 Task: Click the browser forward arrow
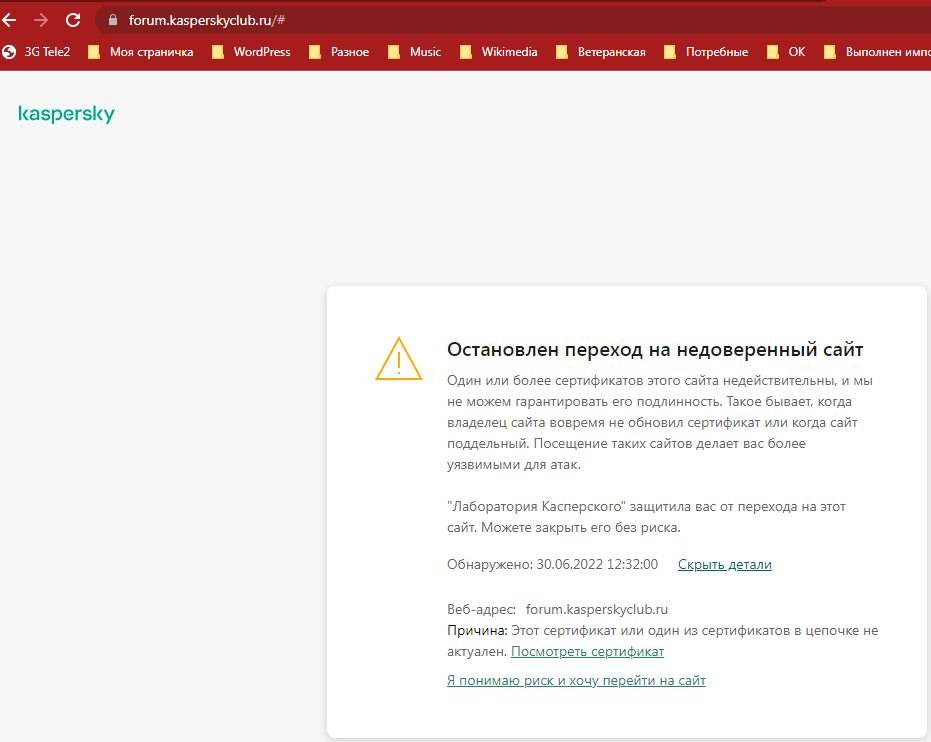pyautogui.click(x=41, y=20)
